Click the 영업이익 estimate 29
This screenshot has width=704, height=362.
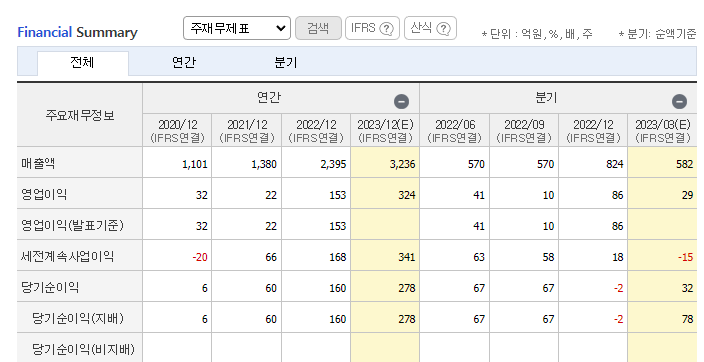[x=688, y=195]
